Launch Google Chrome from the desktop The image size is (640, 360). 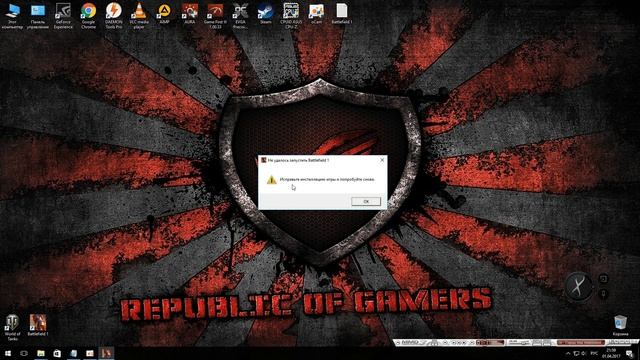point(88,16)
